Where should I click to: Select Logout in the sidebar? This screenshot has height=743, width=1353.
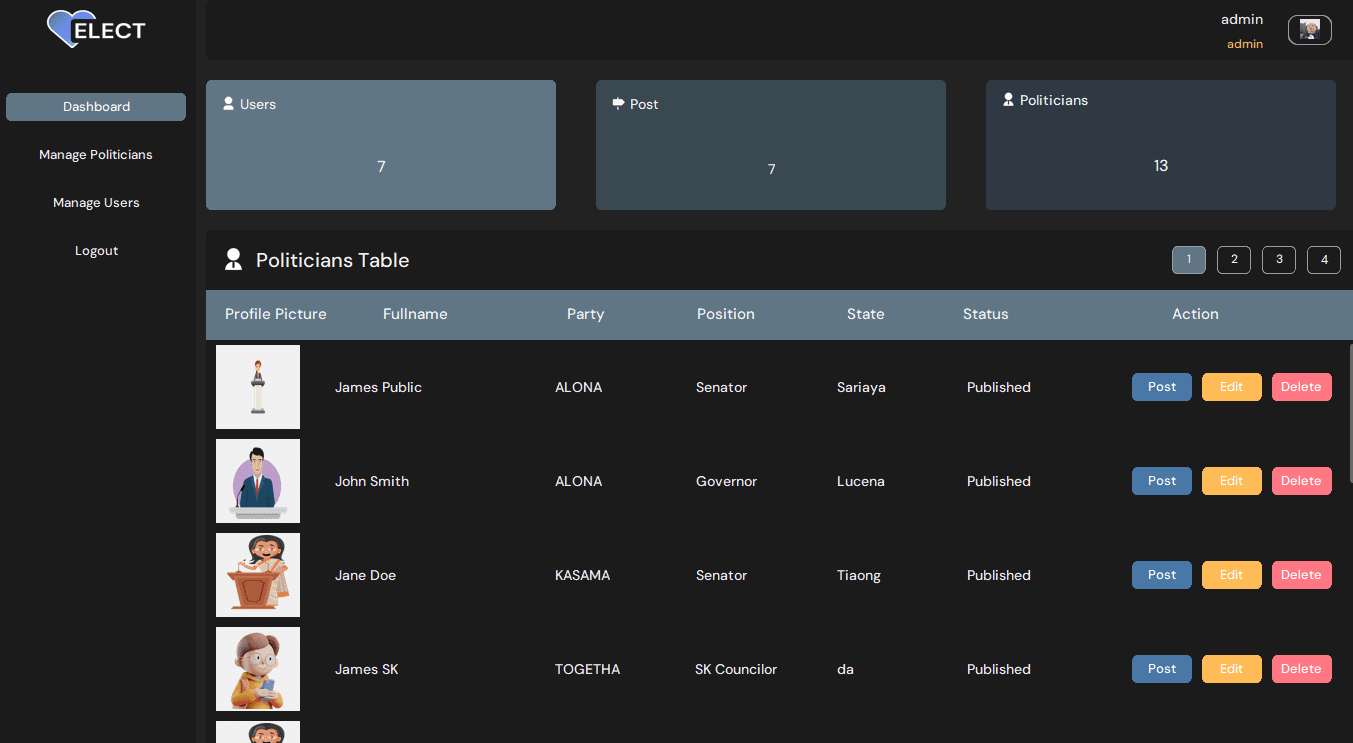pos(96,251)
